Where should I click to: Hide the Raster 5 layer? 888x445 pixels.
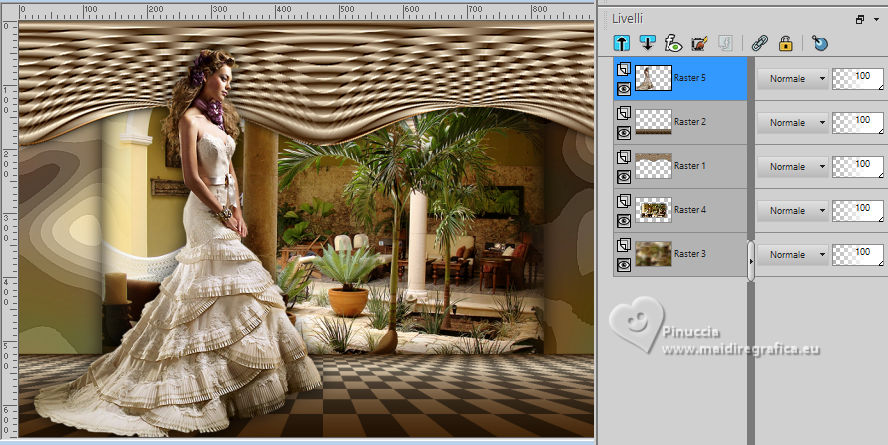(623, 88)
